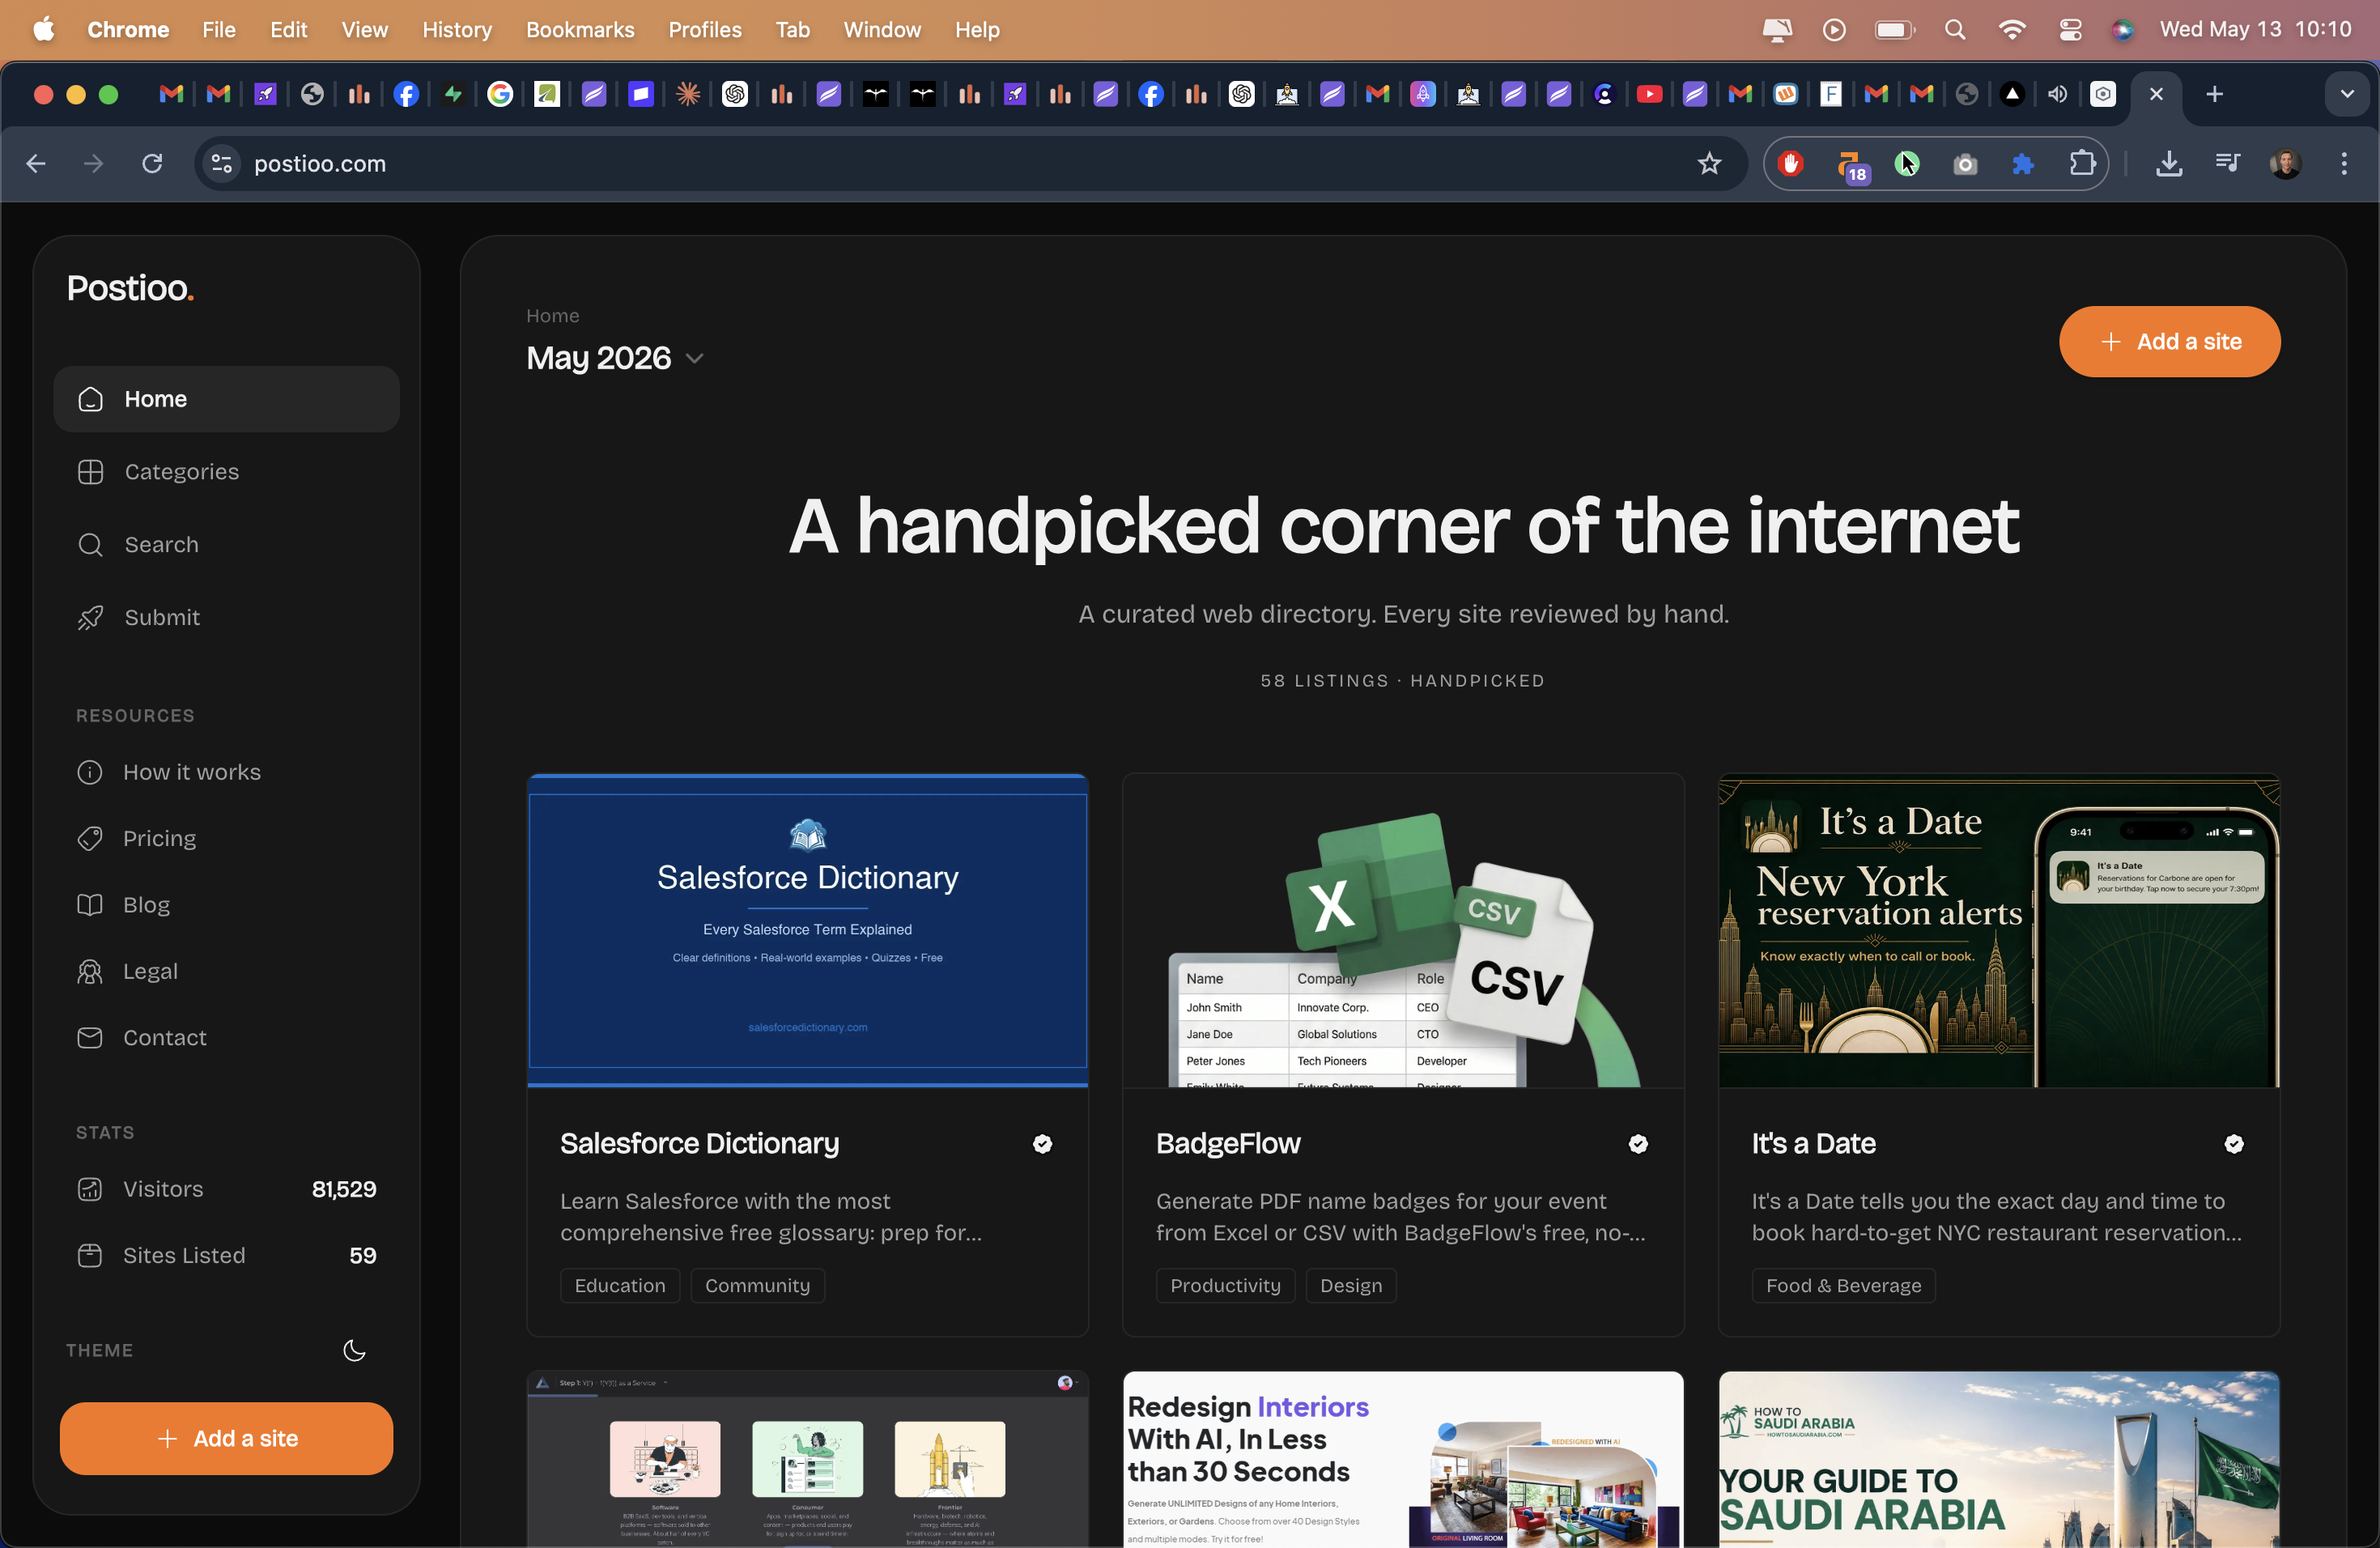Click the sidebar Add a site button
Viewport: 2380px width, 1548px height.
click(226, 1438)
